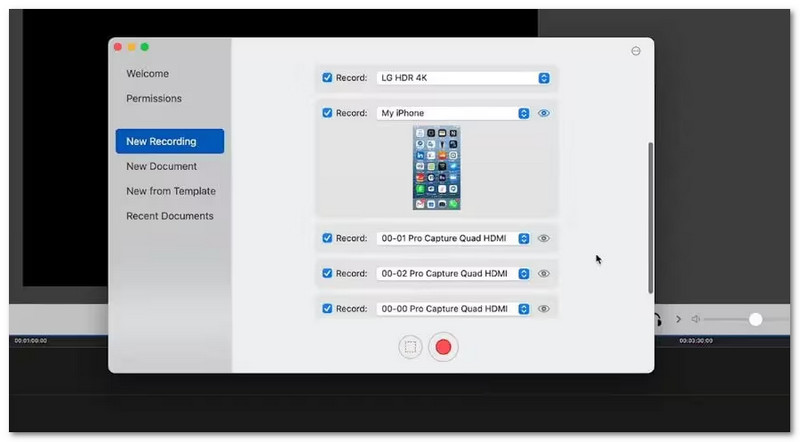Choose New Document in sidebar
Image resolution: width=800 pixels, height=442 pixels.
[x=161, y=166]
